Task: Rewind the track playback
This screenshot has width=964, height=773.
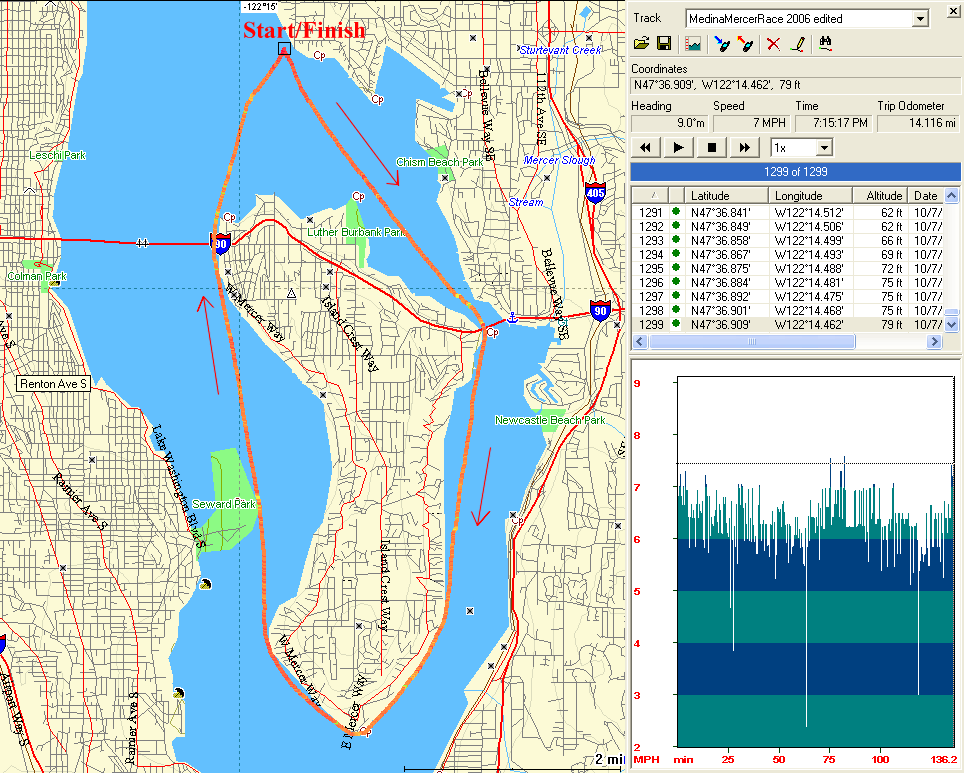Action: (646, 148)
